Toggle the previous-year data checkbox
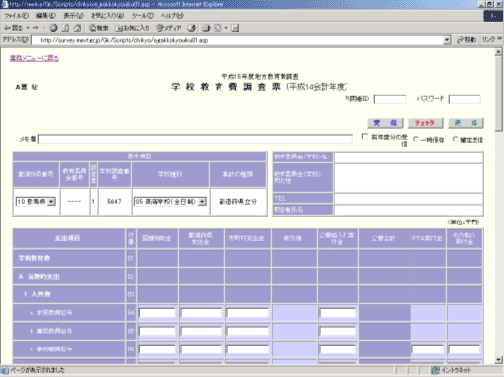Screen dimensions: 504x377 (x=365, y=137)
